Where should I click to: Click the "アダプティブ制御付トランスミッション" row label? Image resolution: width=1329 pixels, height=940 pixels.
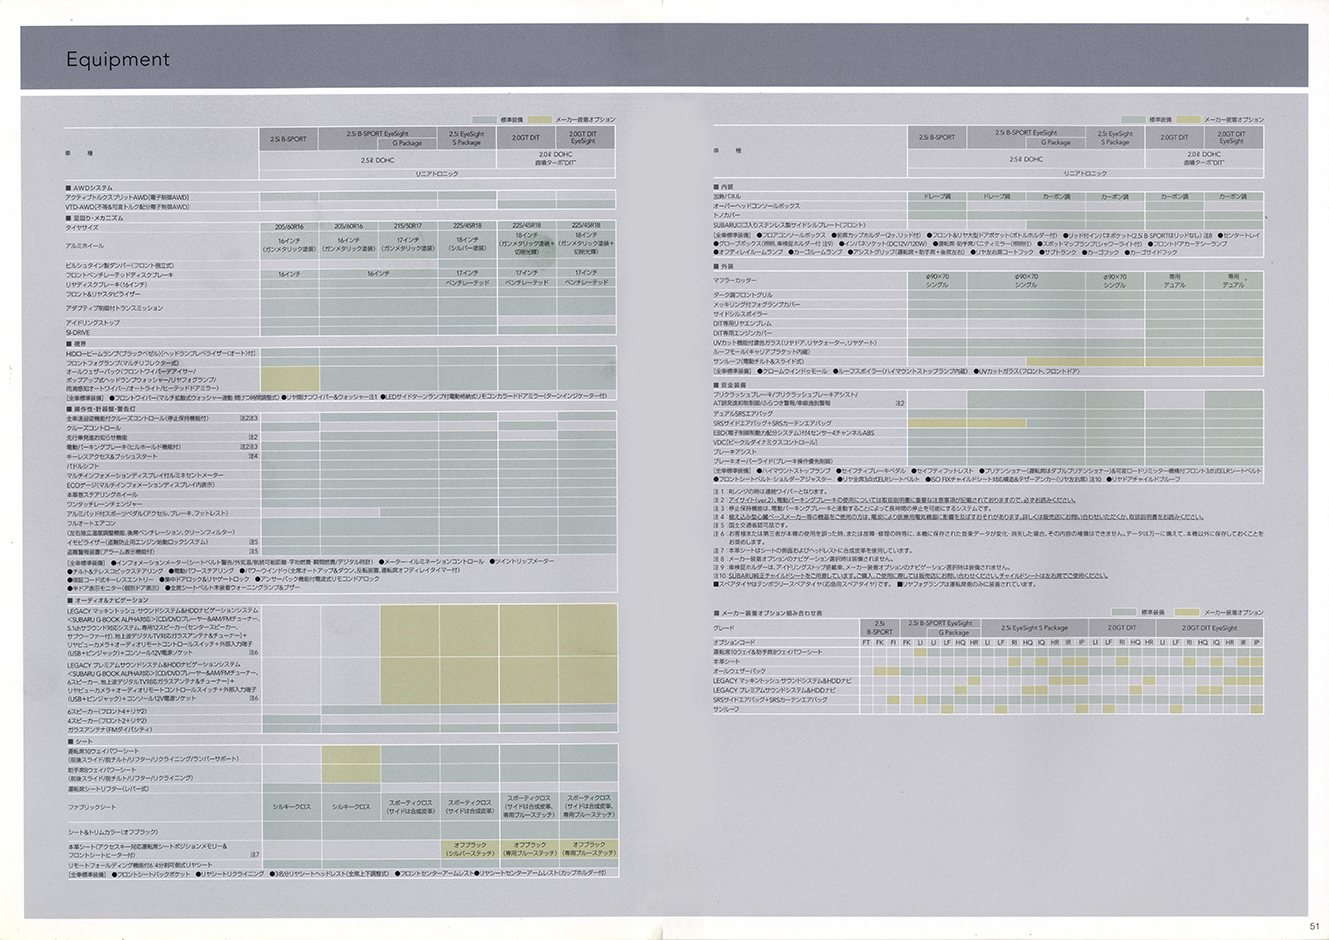113,308
